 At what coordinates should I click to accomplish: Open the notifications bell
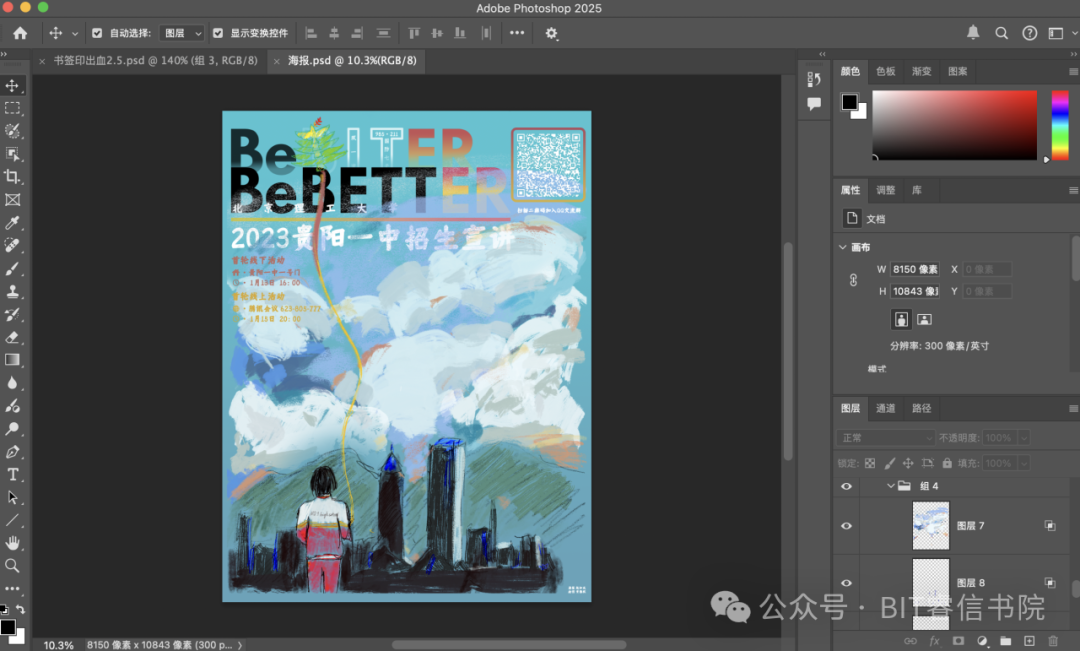point(973,32)
